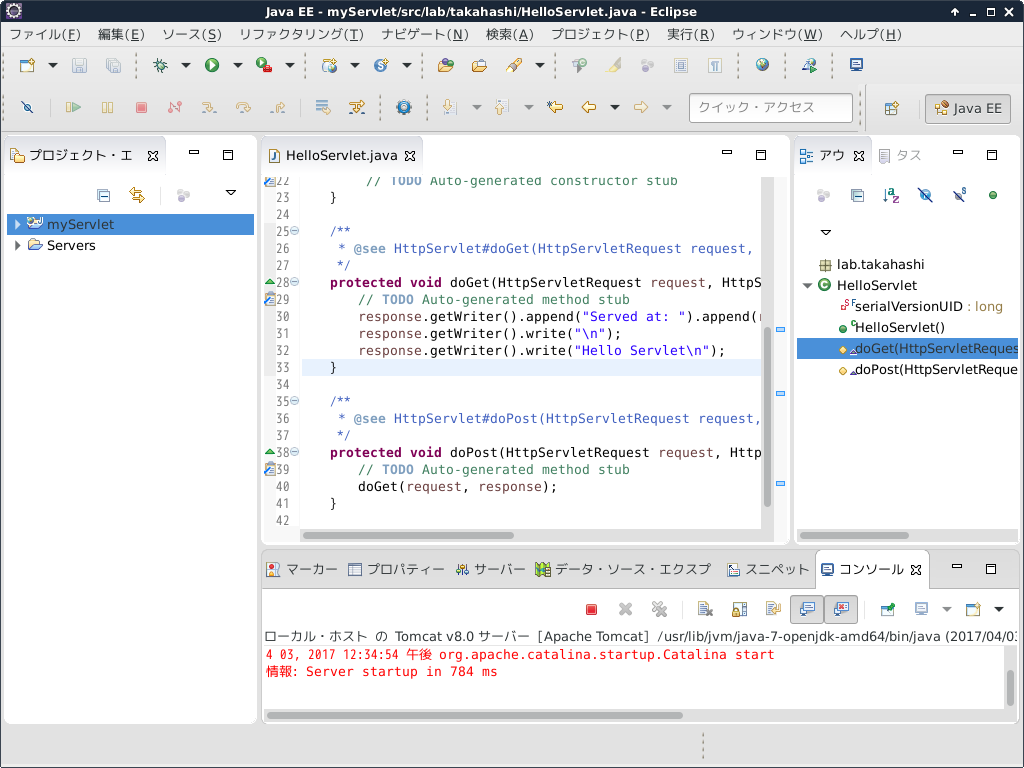Select lab.takahashi package in Outline

click(x=871, y=264)
